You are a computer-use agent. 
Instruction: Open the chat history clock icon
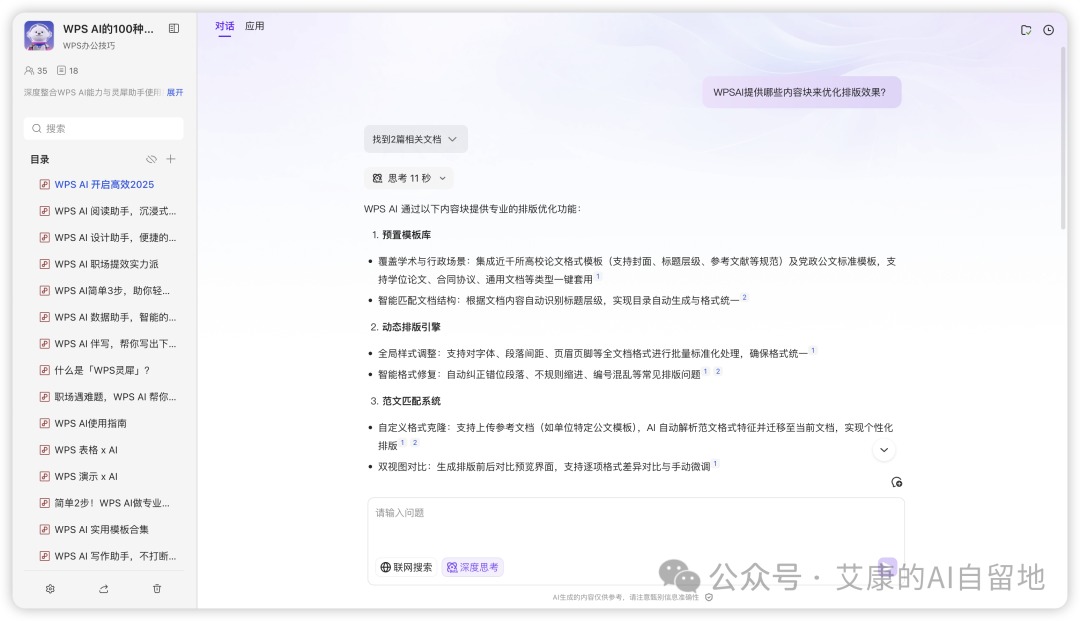[x=1048, y=30]
